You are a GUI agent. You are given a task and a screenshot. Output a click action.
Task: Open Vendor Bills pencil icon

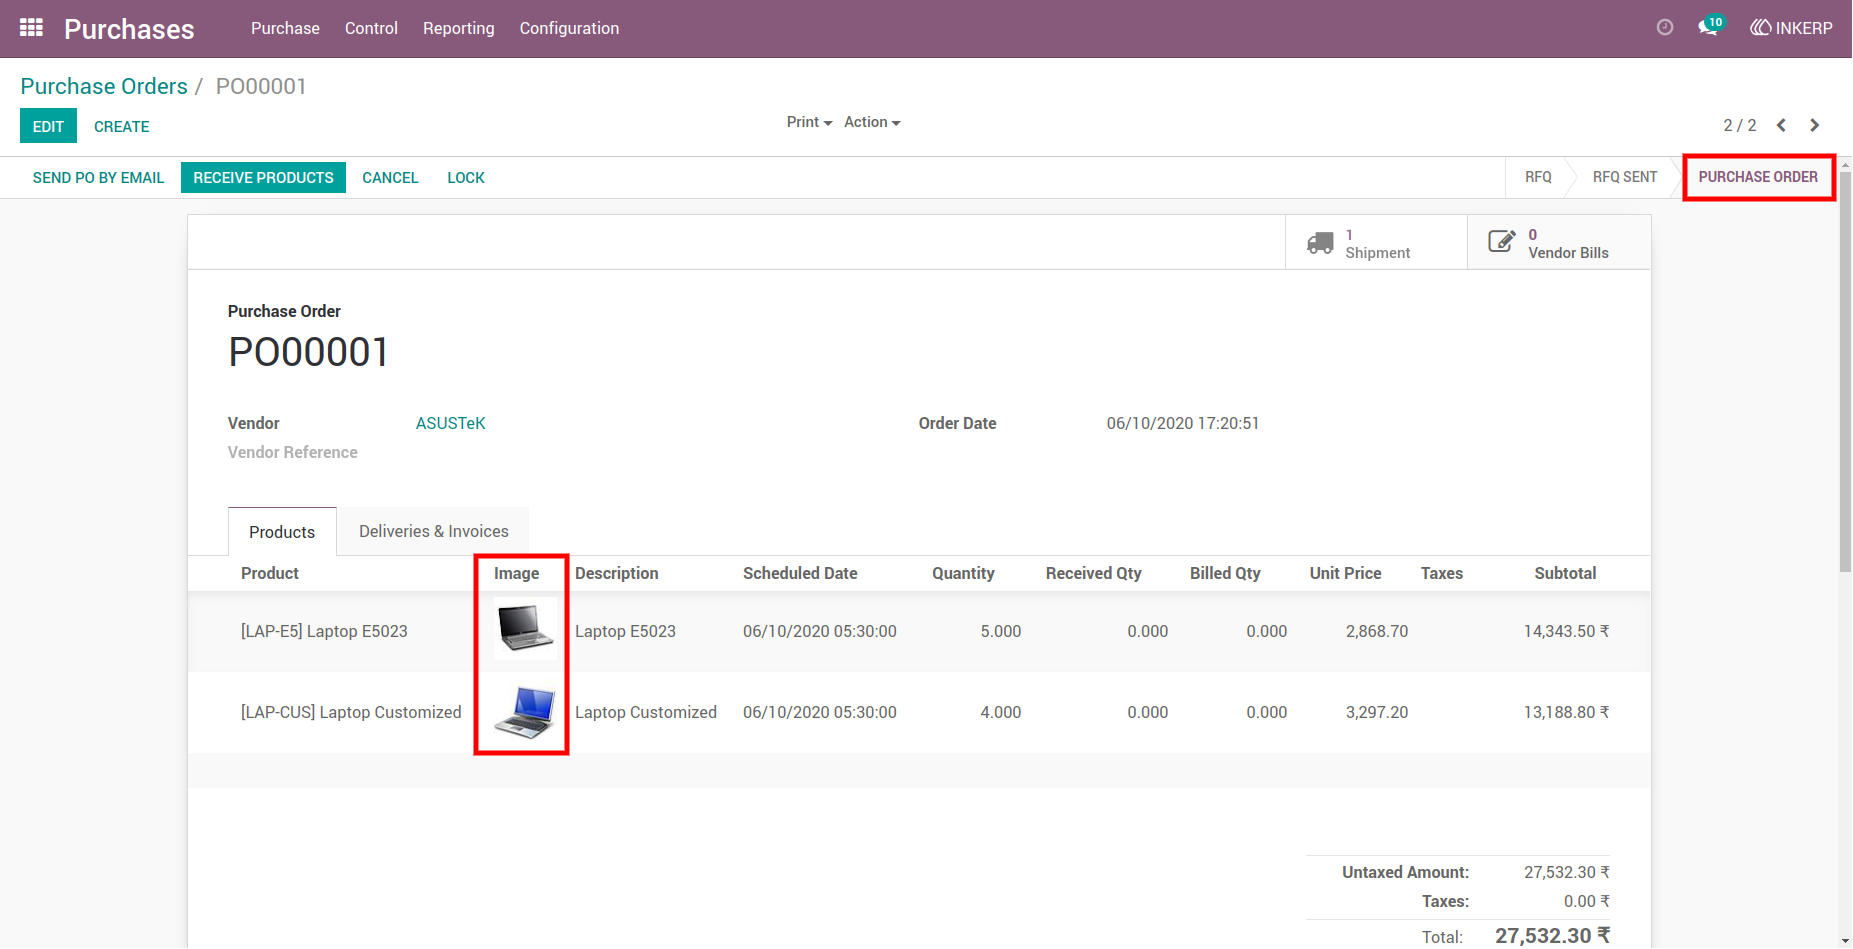coord(1502,241)
